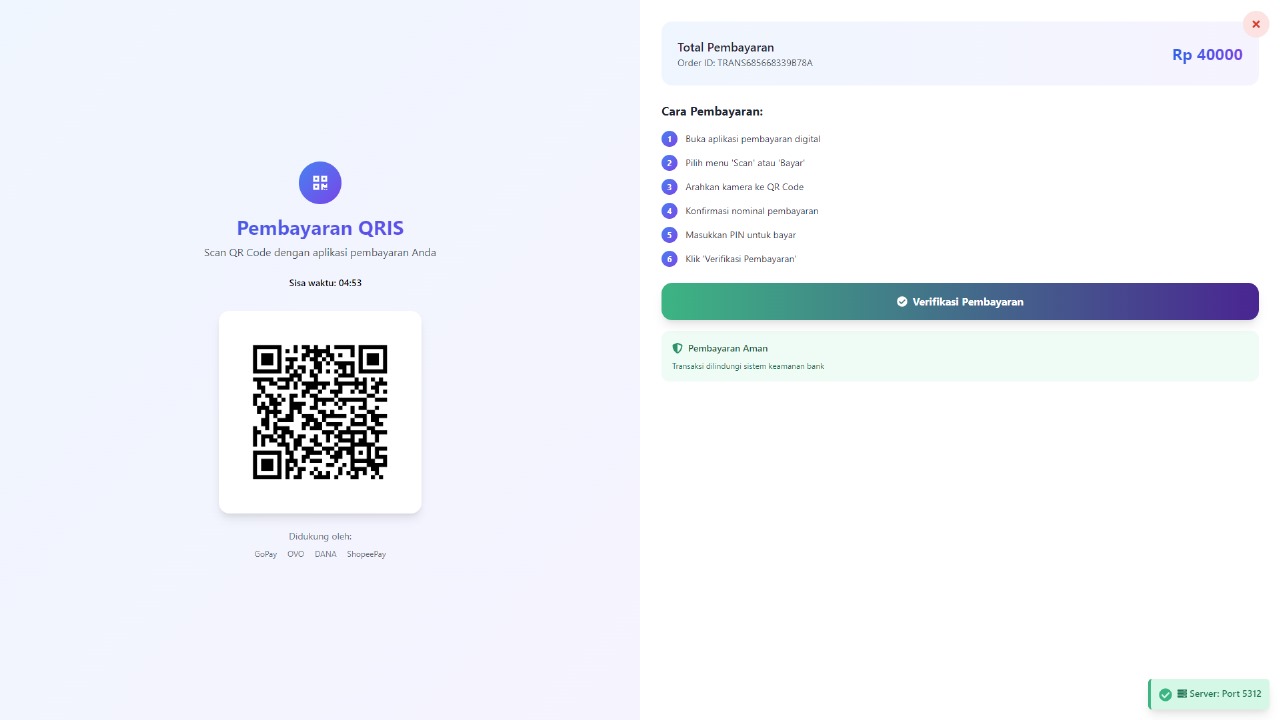Click the step 1 number badge

pos(670,139)
